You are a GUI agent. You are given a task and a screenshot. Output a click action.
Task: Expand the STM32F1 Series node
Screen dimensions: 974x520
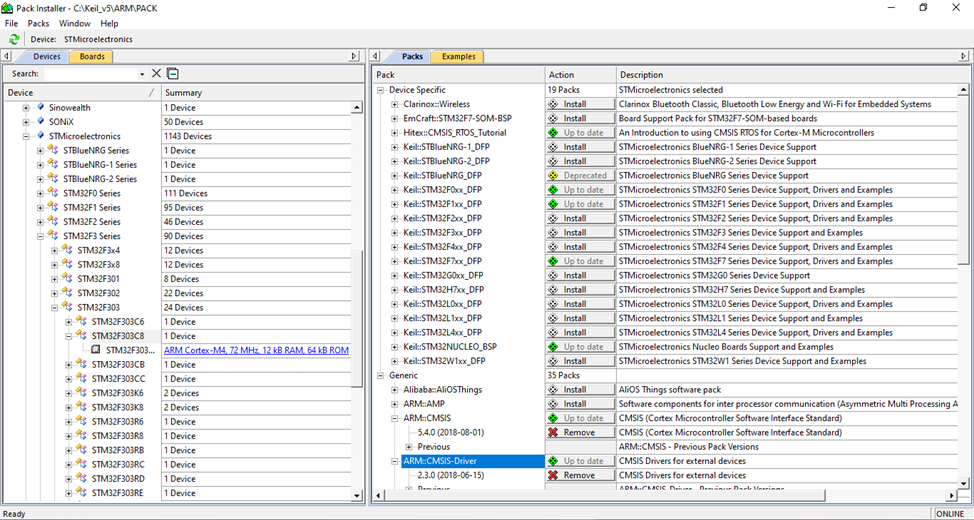click(x=40, y=208)
